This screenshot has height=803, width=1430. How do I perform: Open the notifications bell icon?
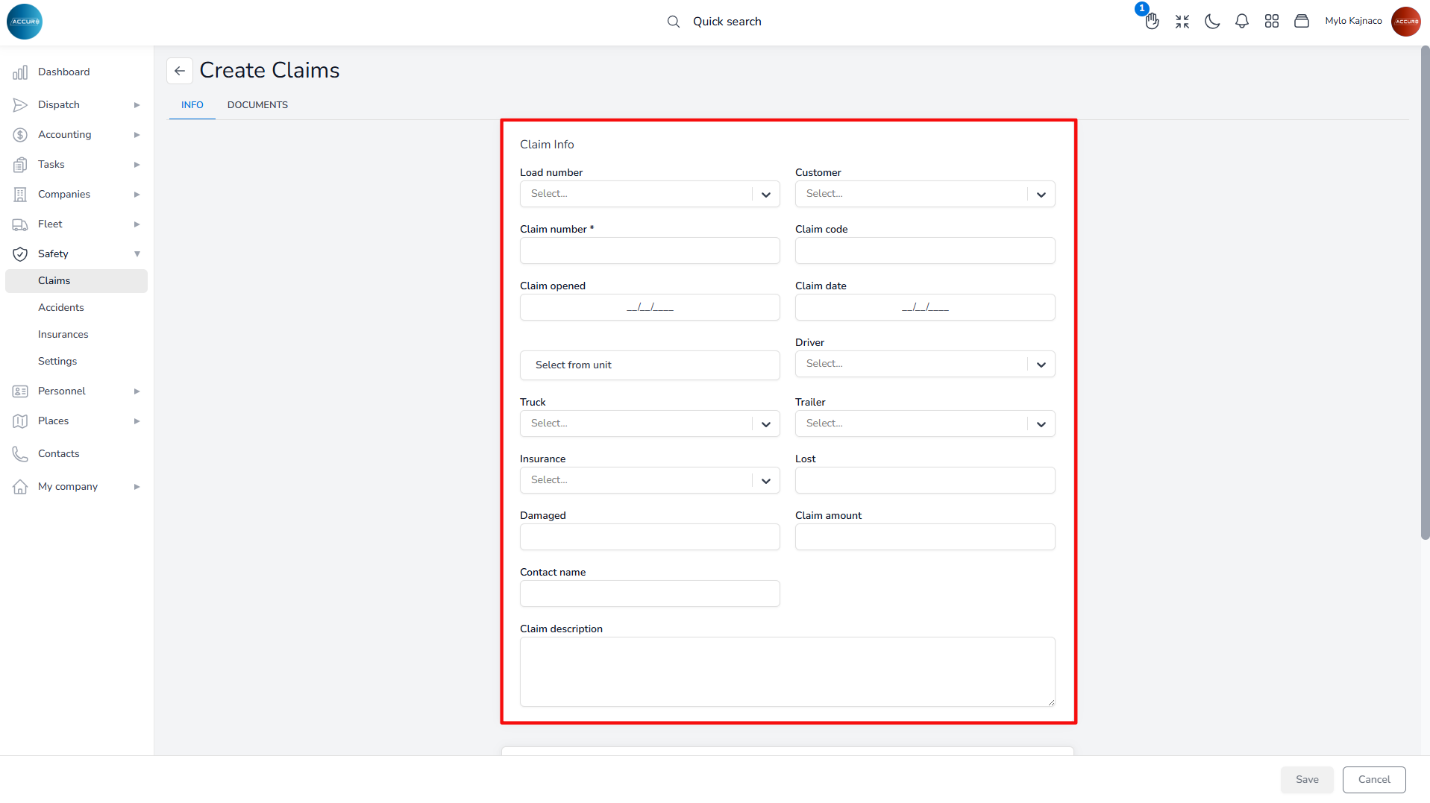tap(1242, 21)
